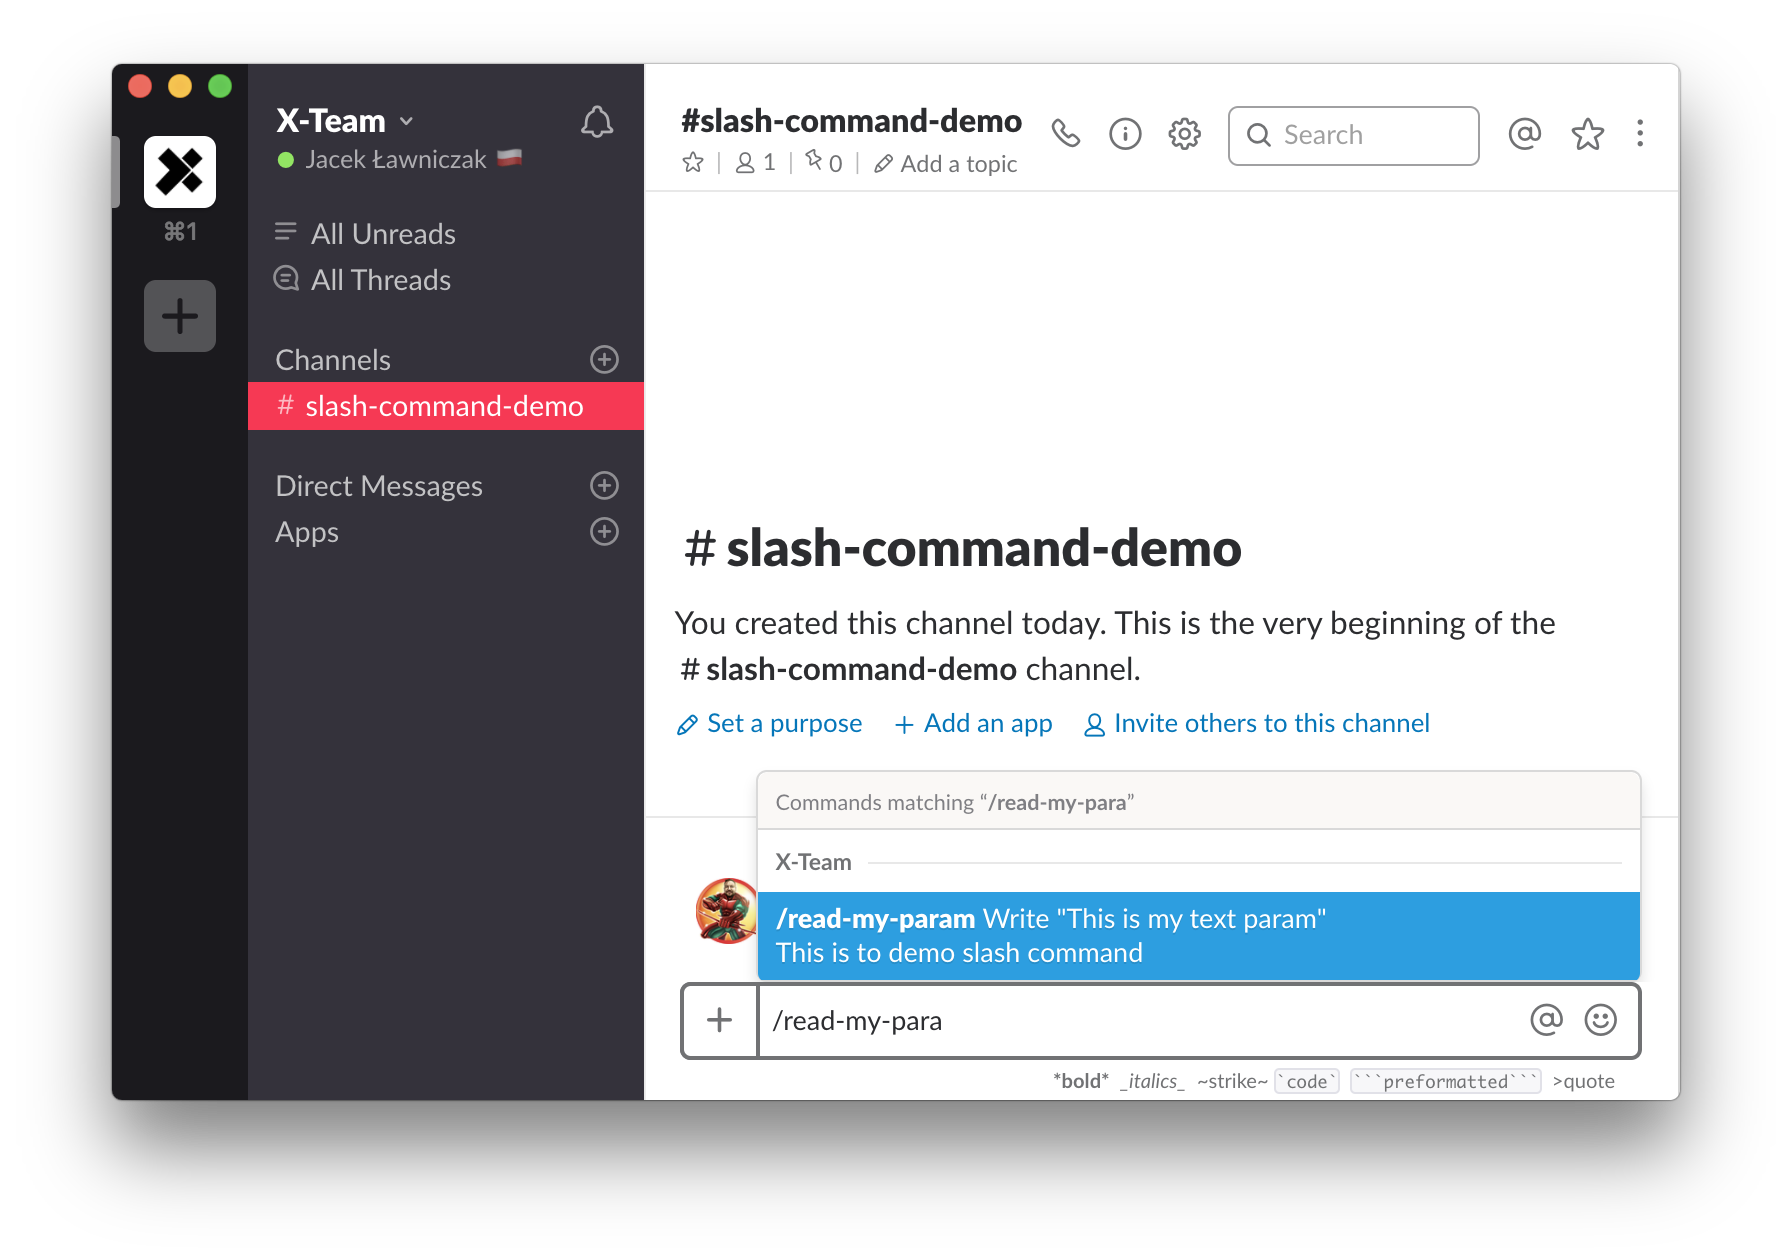Select the X-Team workspace icon
1792x1260 pixels.
[x=180, y=172]
